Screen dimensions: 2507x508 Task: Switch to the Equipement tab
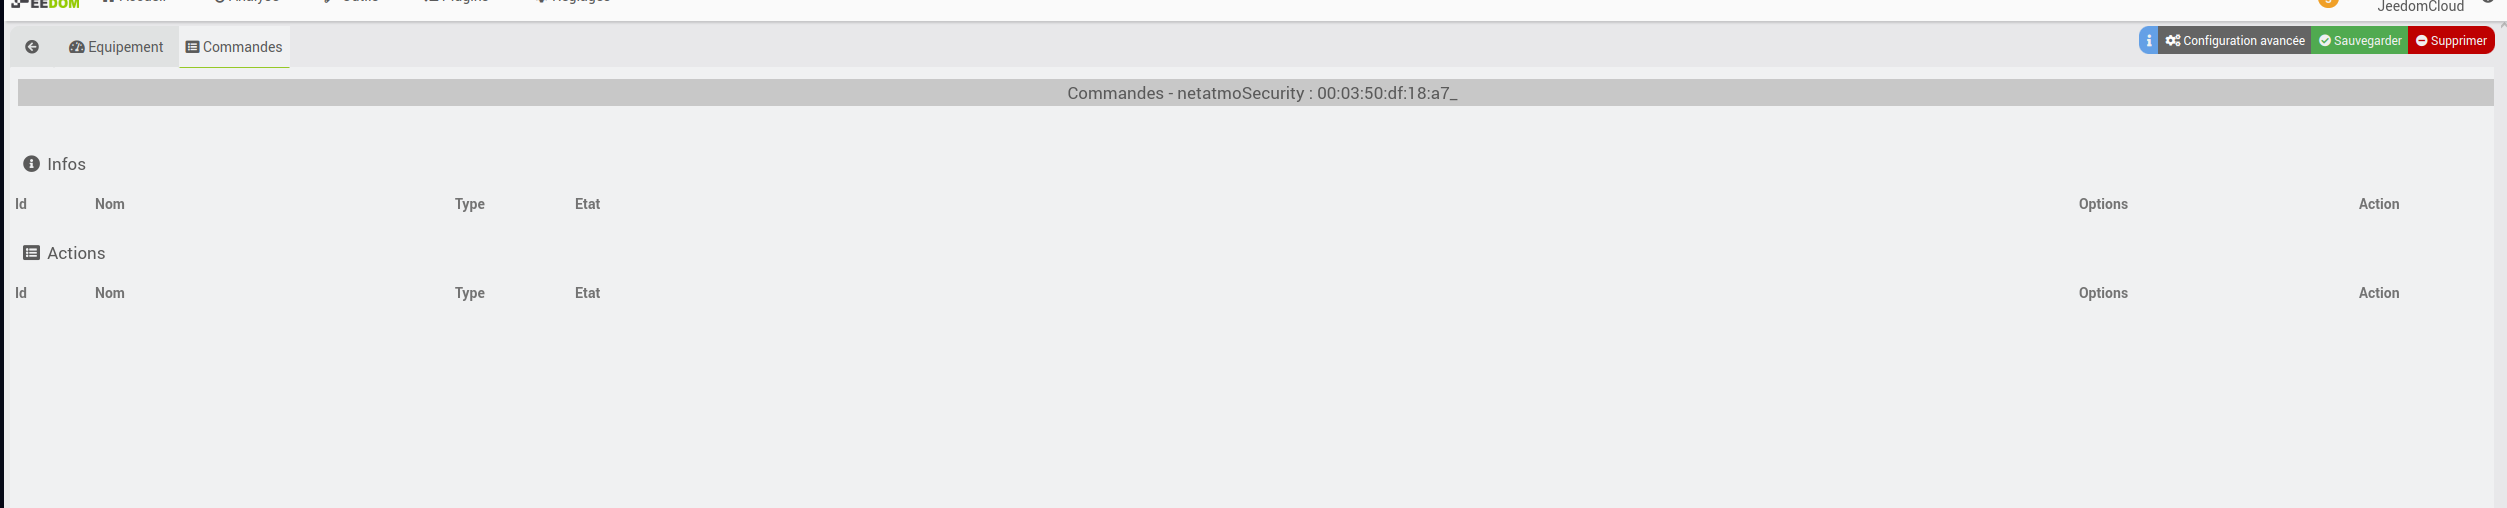(x=116, y=47)
